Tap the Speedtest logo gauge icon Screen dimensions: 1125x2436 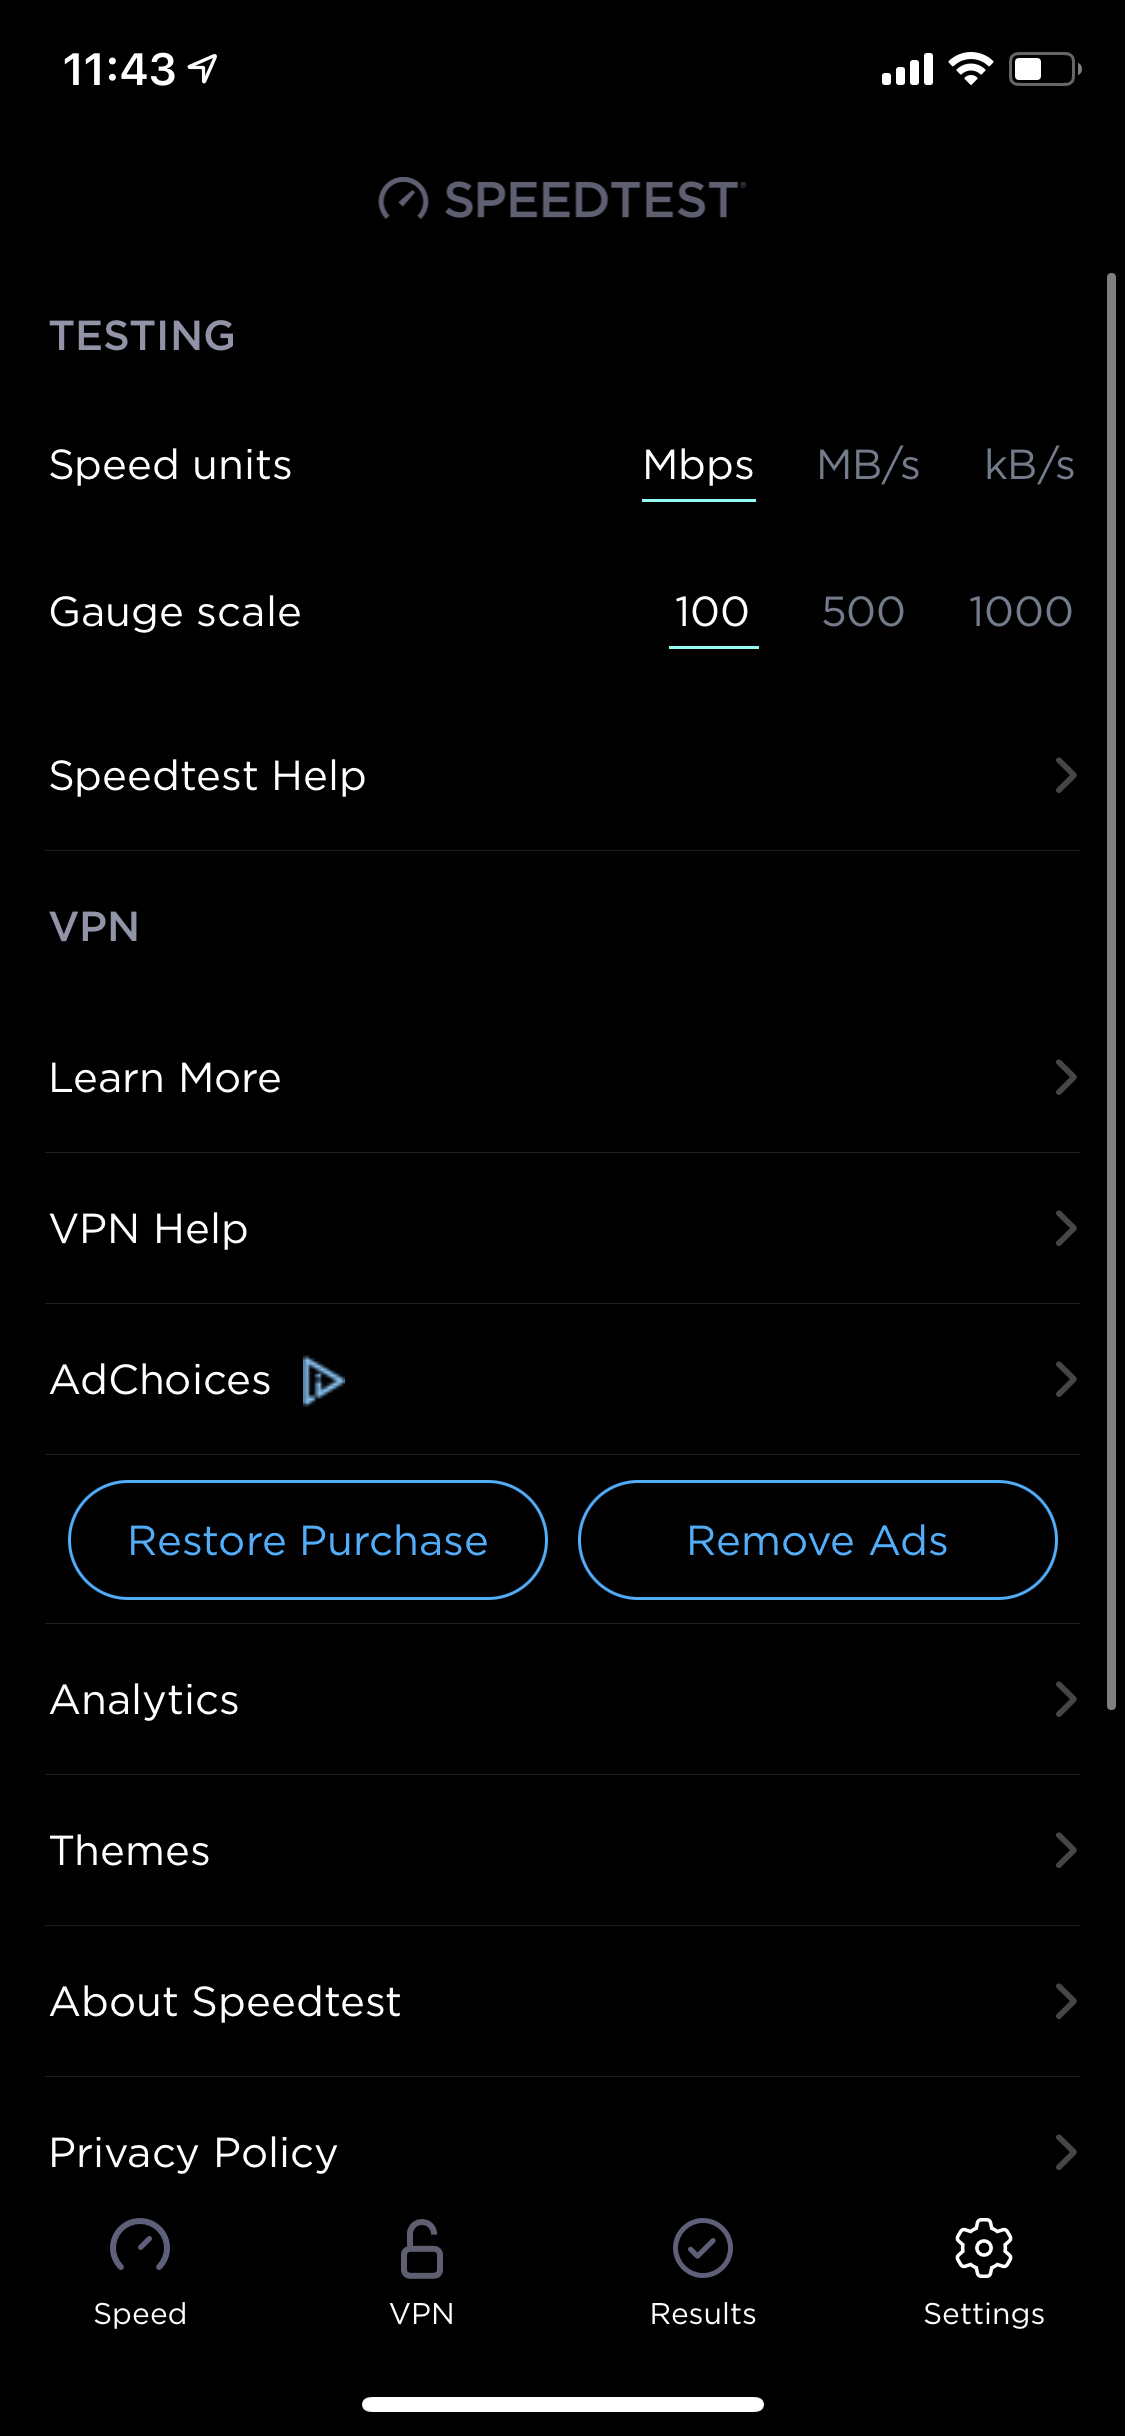[x=403, y=199]
